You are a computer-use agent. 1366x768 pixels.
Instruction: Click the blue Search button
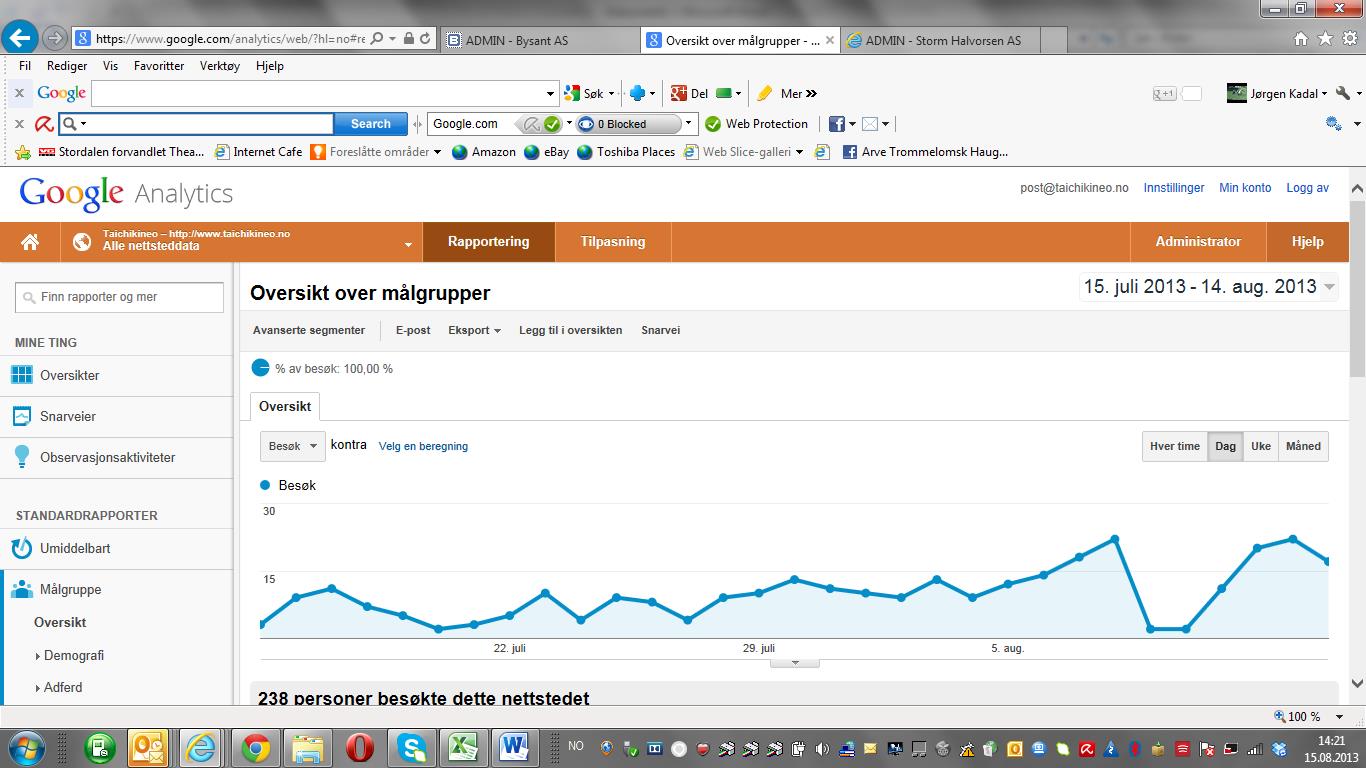click(x=370, y=124)
